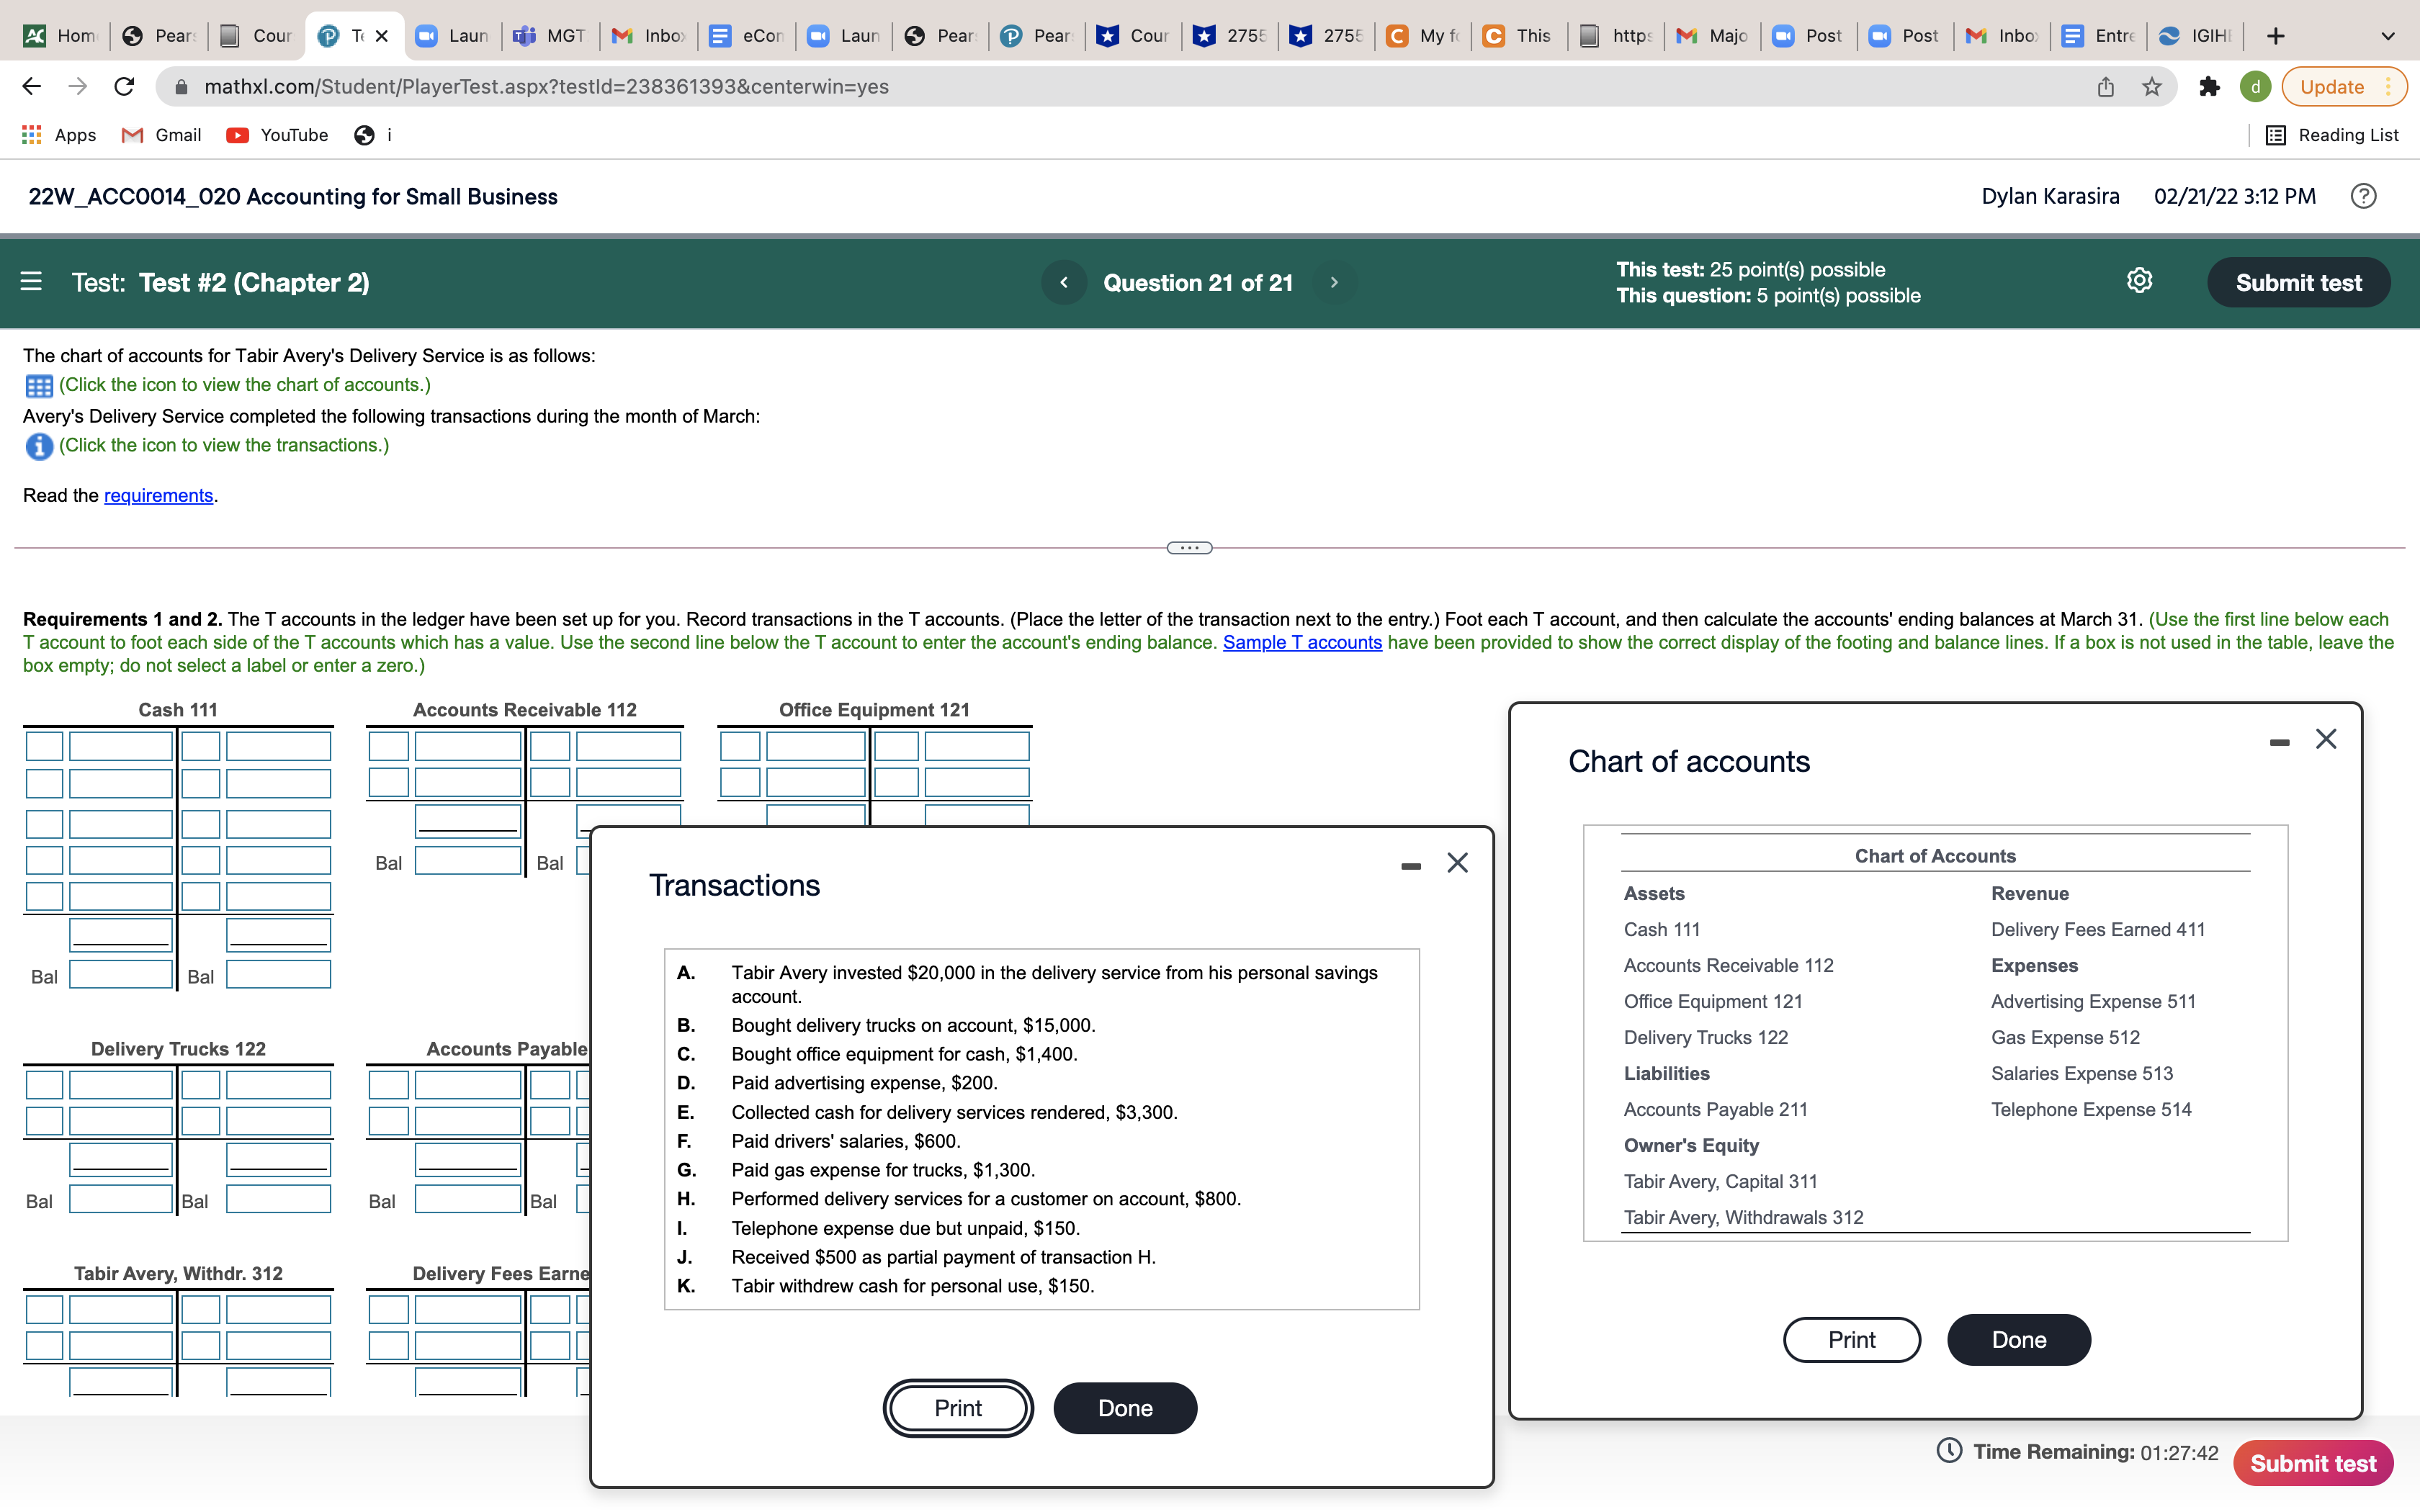The width and height of the screenshot is (2420, 1512).
Task: Close the Chart of Accounts dialog window
Action: (x=2326, y=737)
